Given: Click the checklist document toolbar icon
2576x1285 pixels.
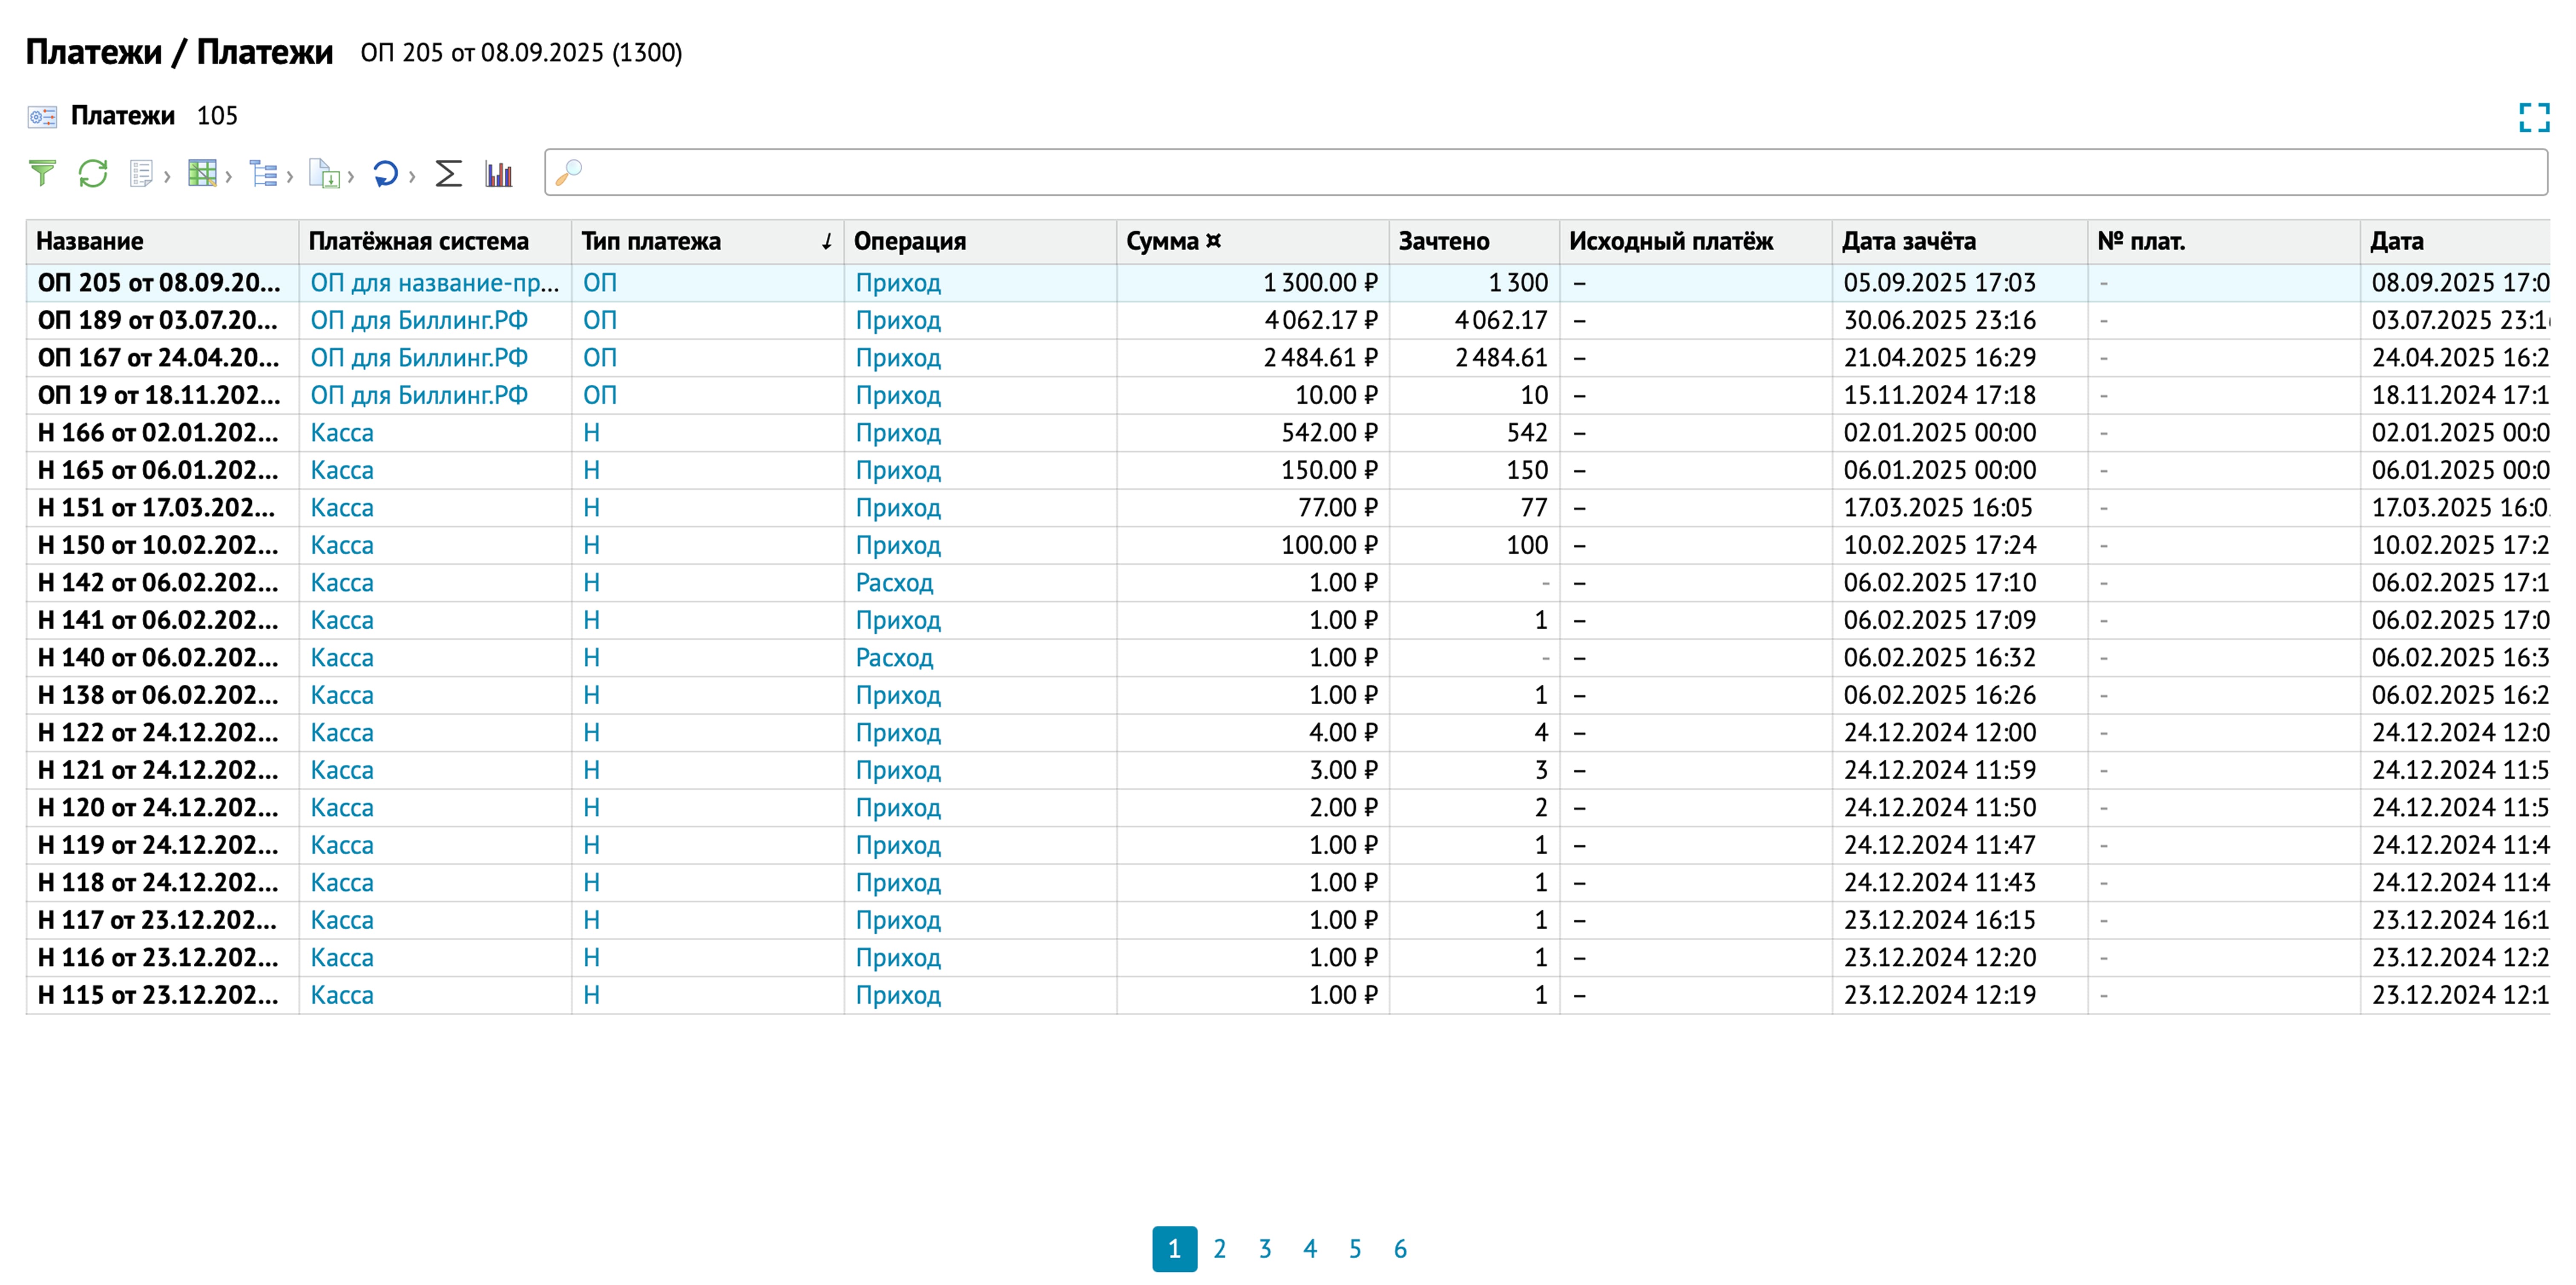Looking at the screenshot, I should (x=141, y=174).
